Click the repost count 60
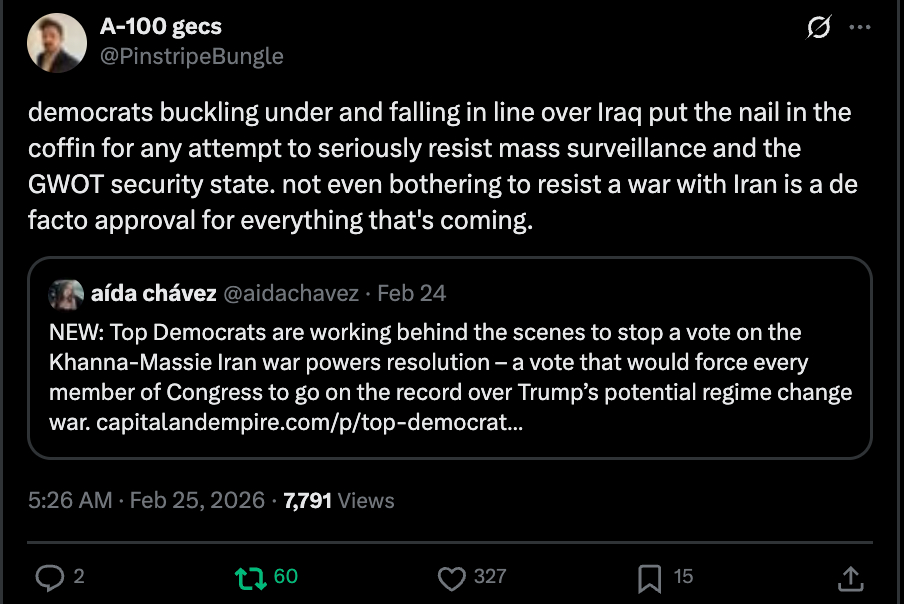Viewport: 904px width, 604px height. pos(285,577)
